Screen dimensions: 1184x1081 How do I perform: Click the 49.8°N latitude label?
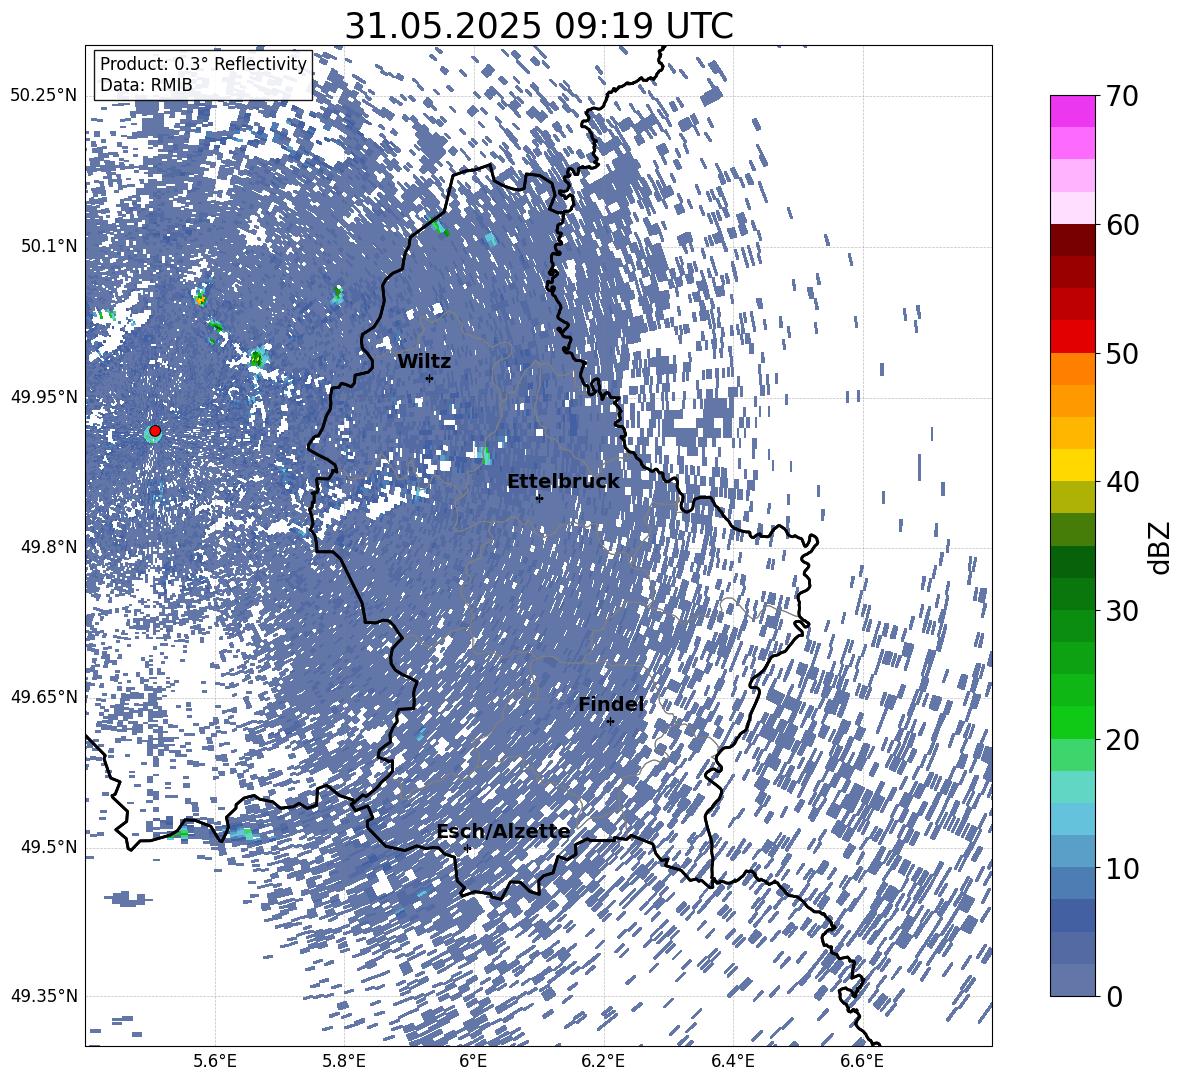click(x=48, y=547)
